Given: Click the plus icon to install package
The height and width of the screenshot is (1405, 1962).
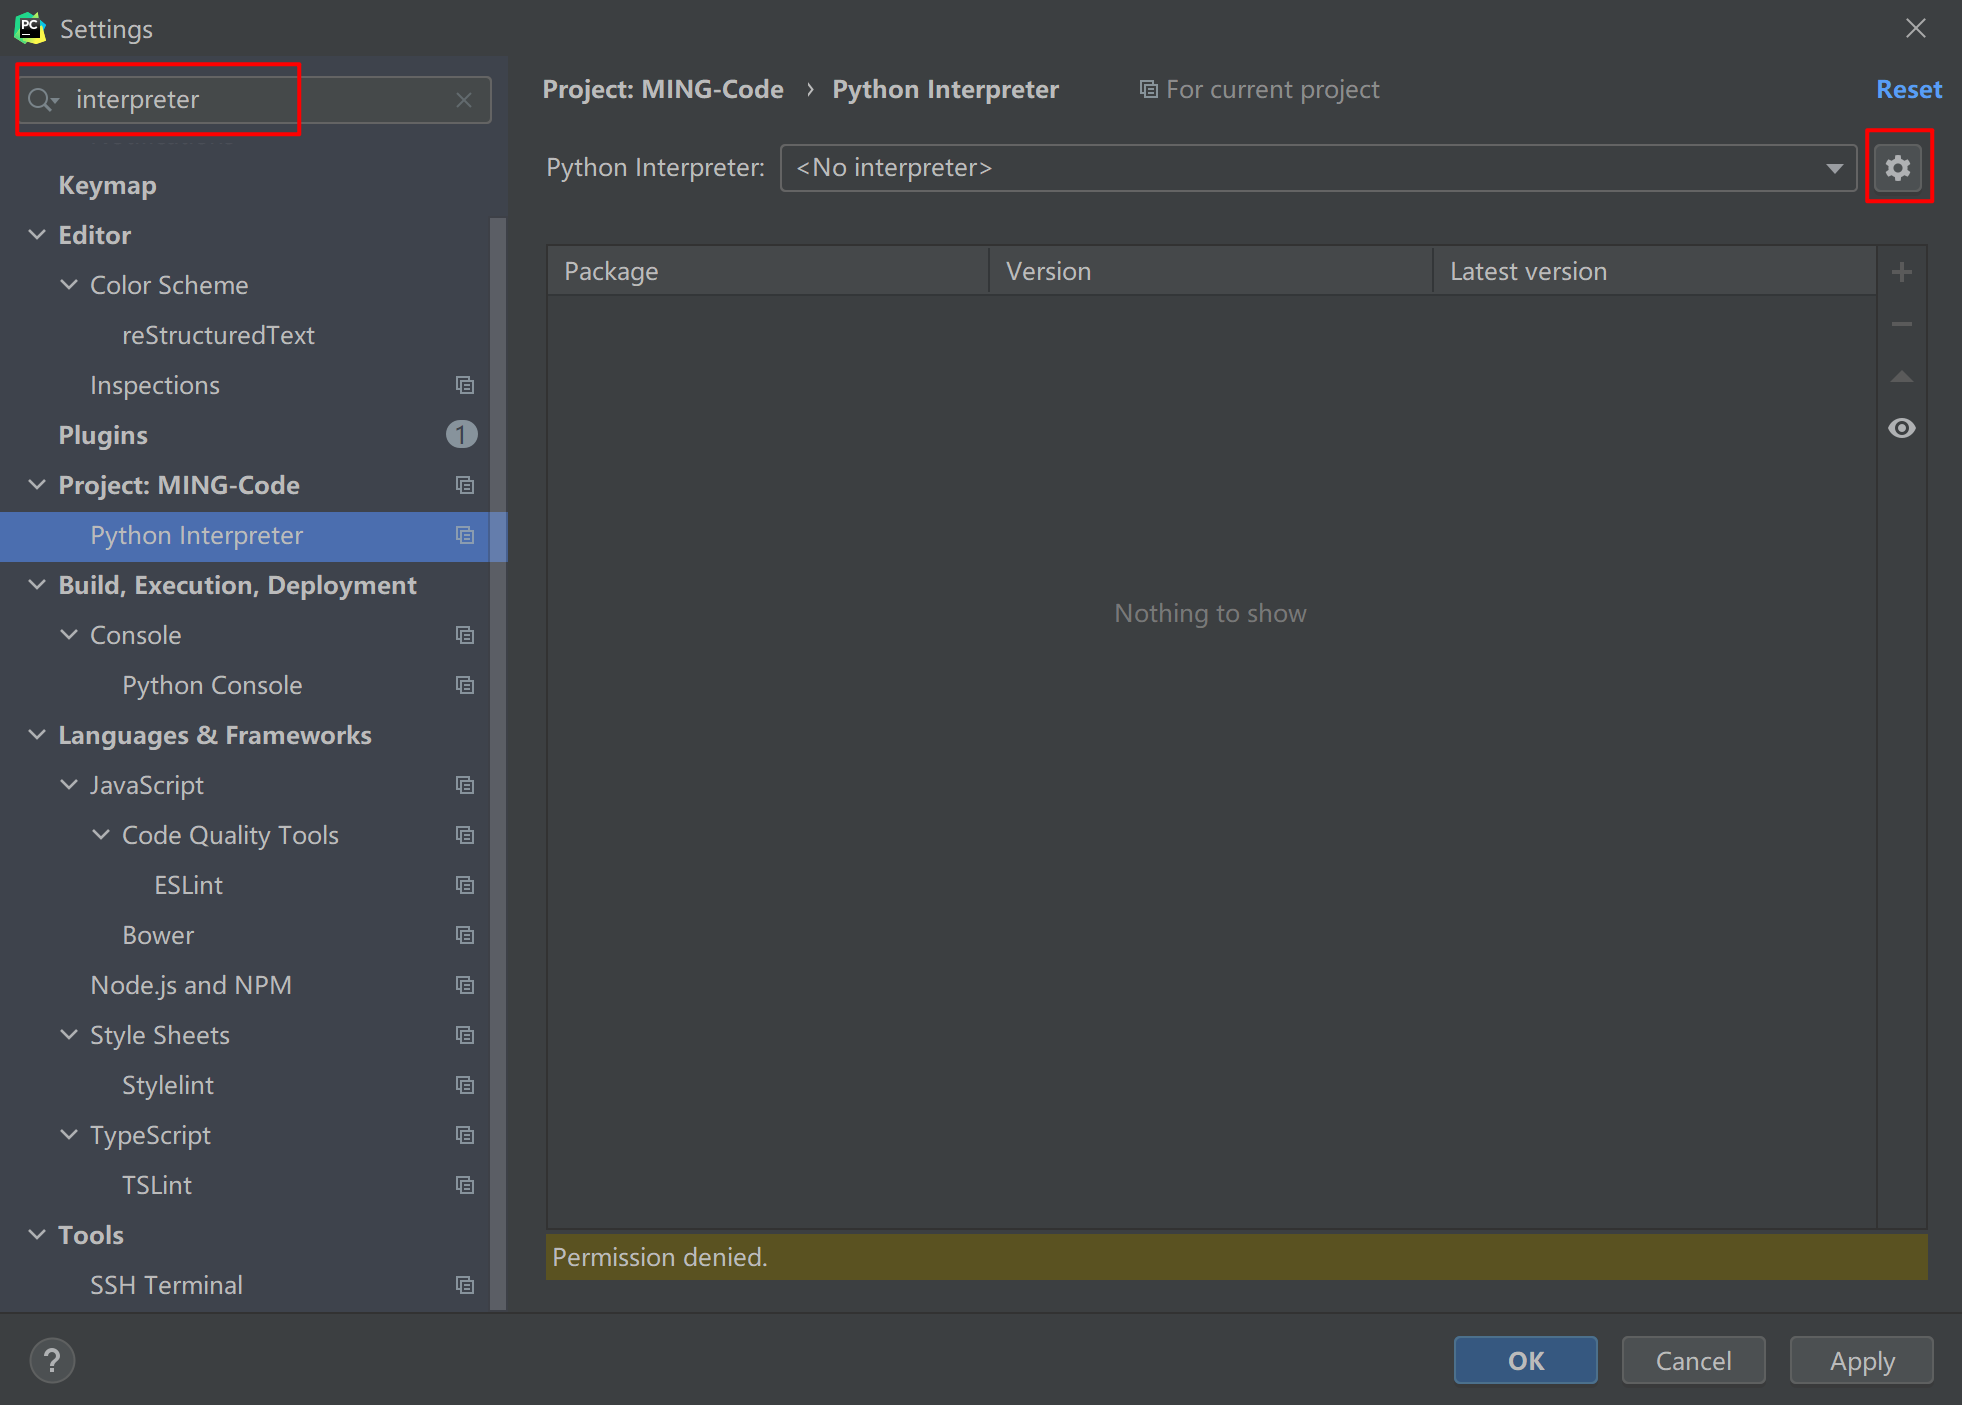Looking at the screenshot, I should [x=1902, y=272].
